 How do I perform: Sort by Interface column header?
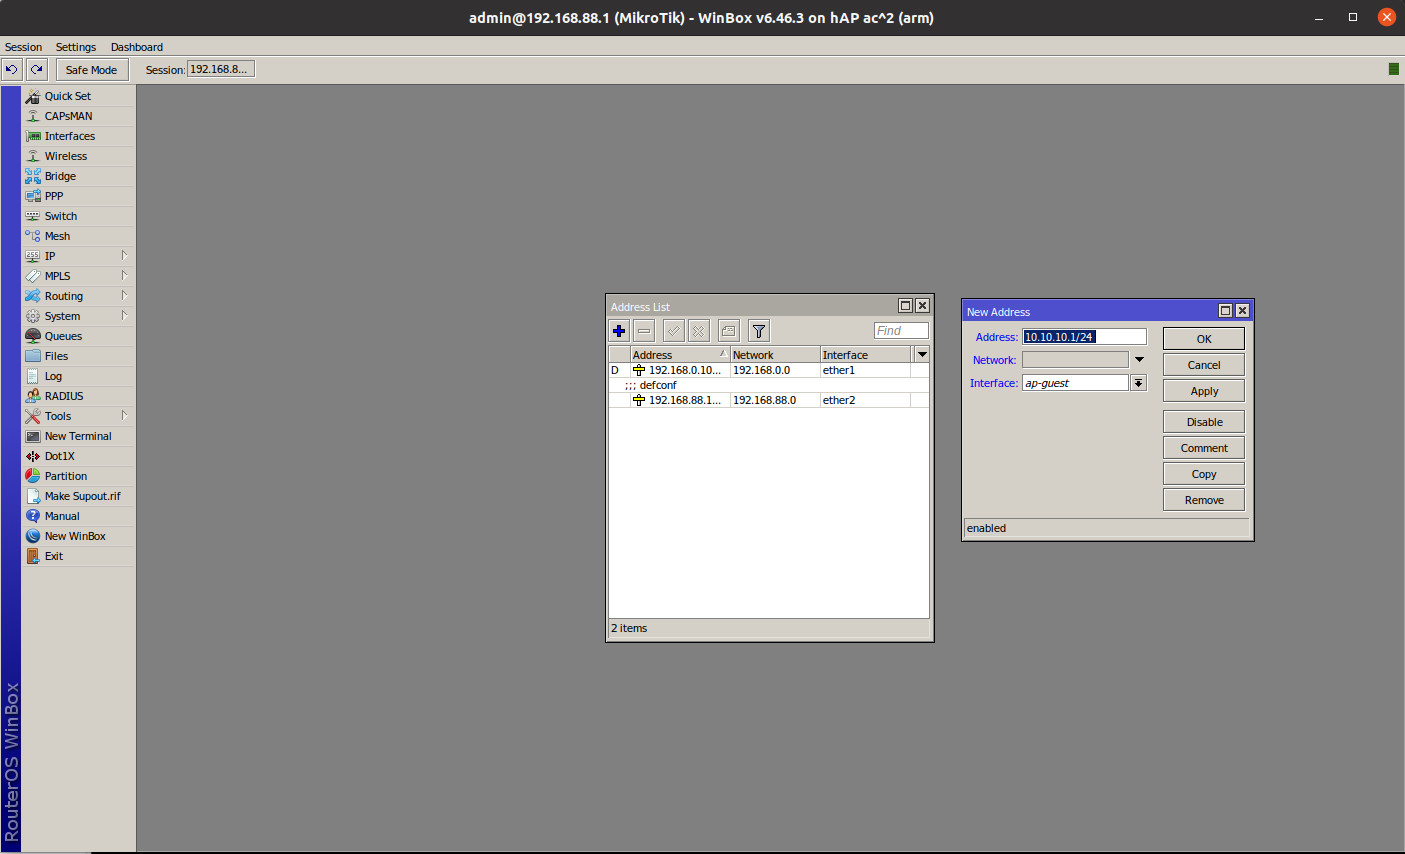click(866, 355)
